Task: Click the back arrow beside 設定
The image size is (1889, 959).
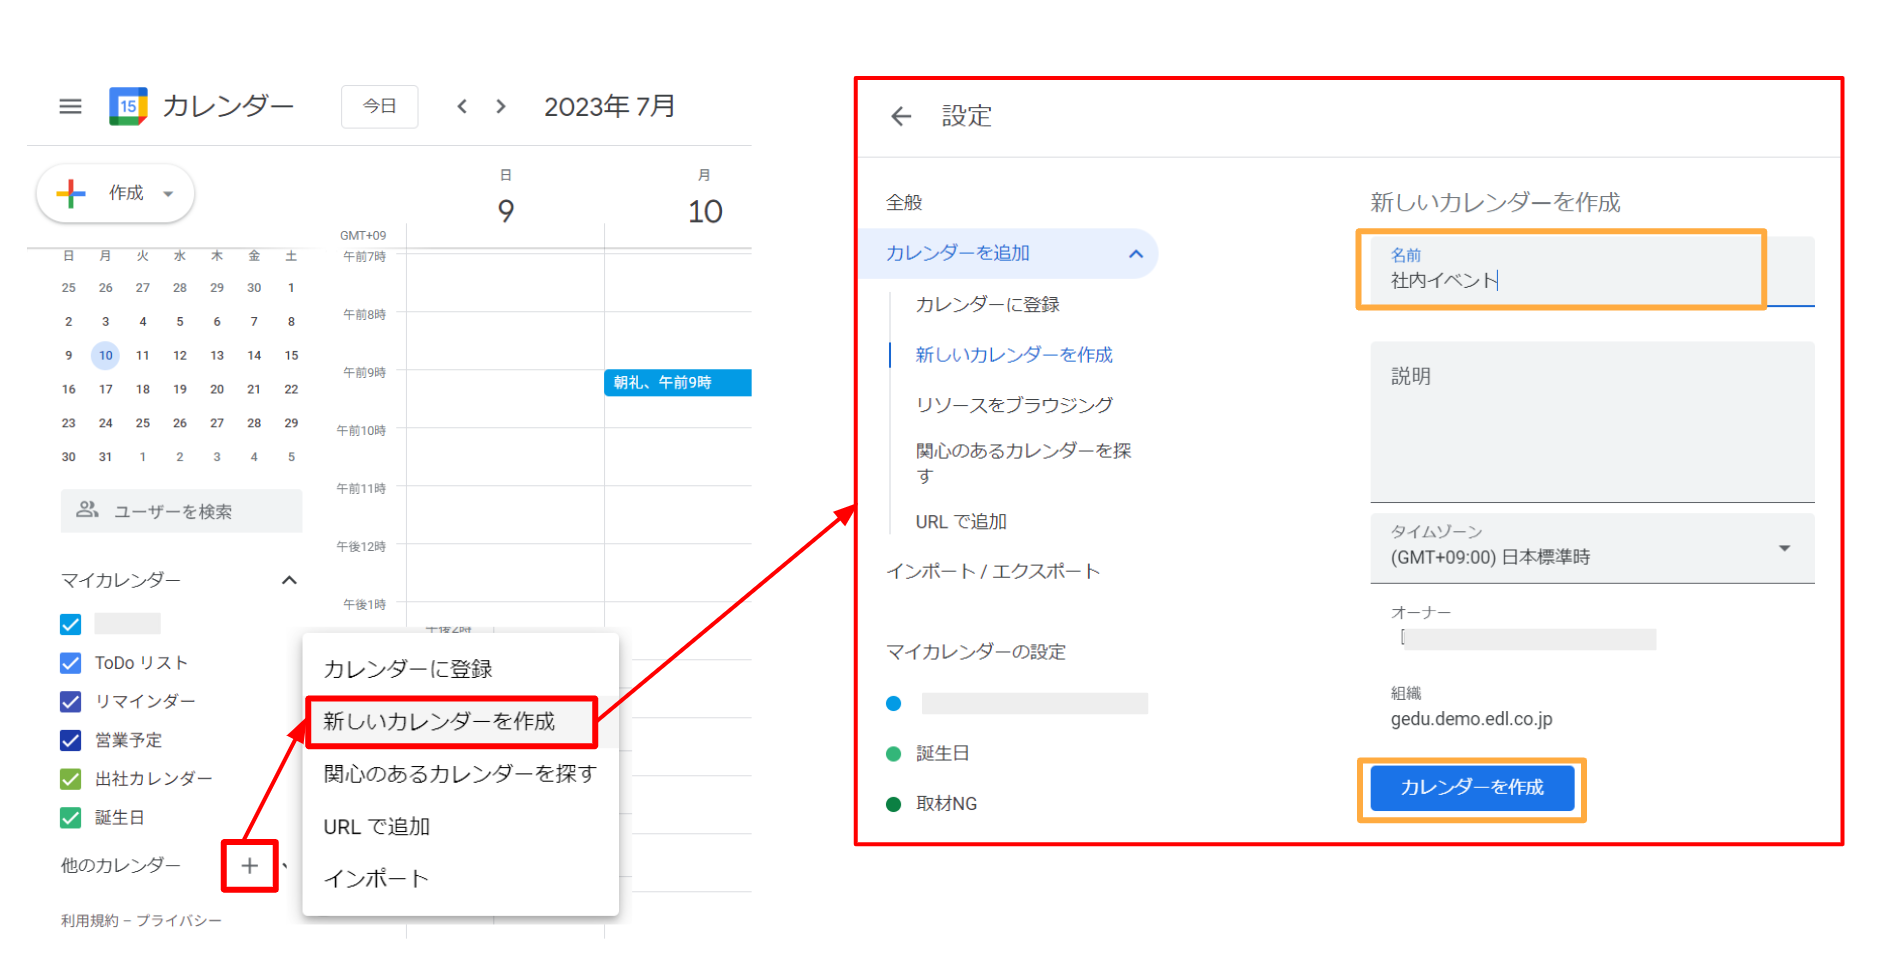Action: pos(901,117)
